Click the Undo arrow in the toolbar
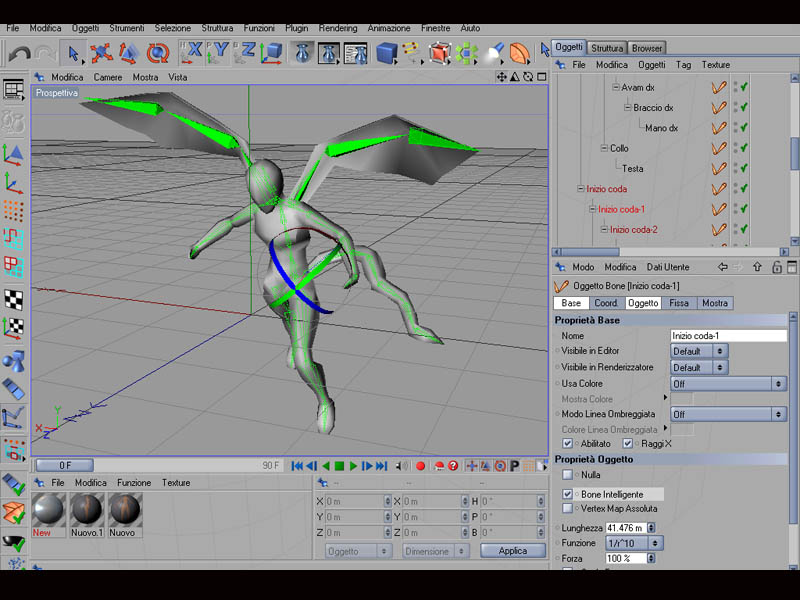 [x=18, y=52]
